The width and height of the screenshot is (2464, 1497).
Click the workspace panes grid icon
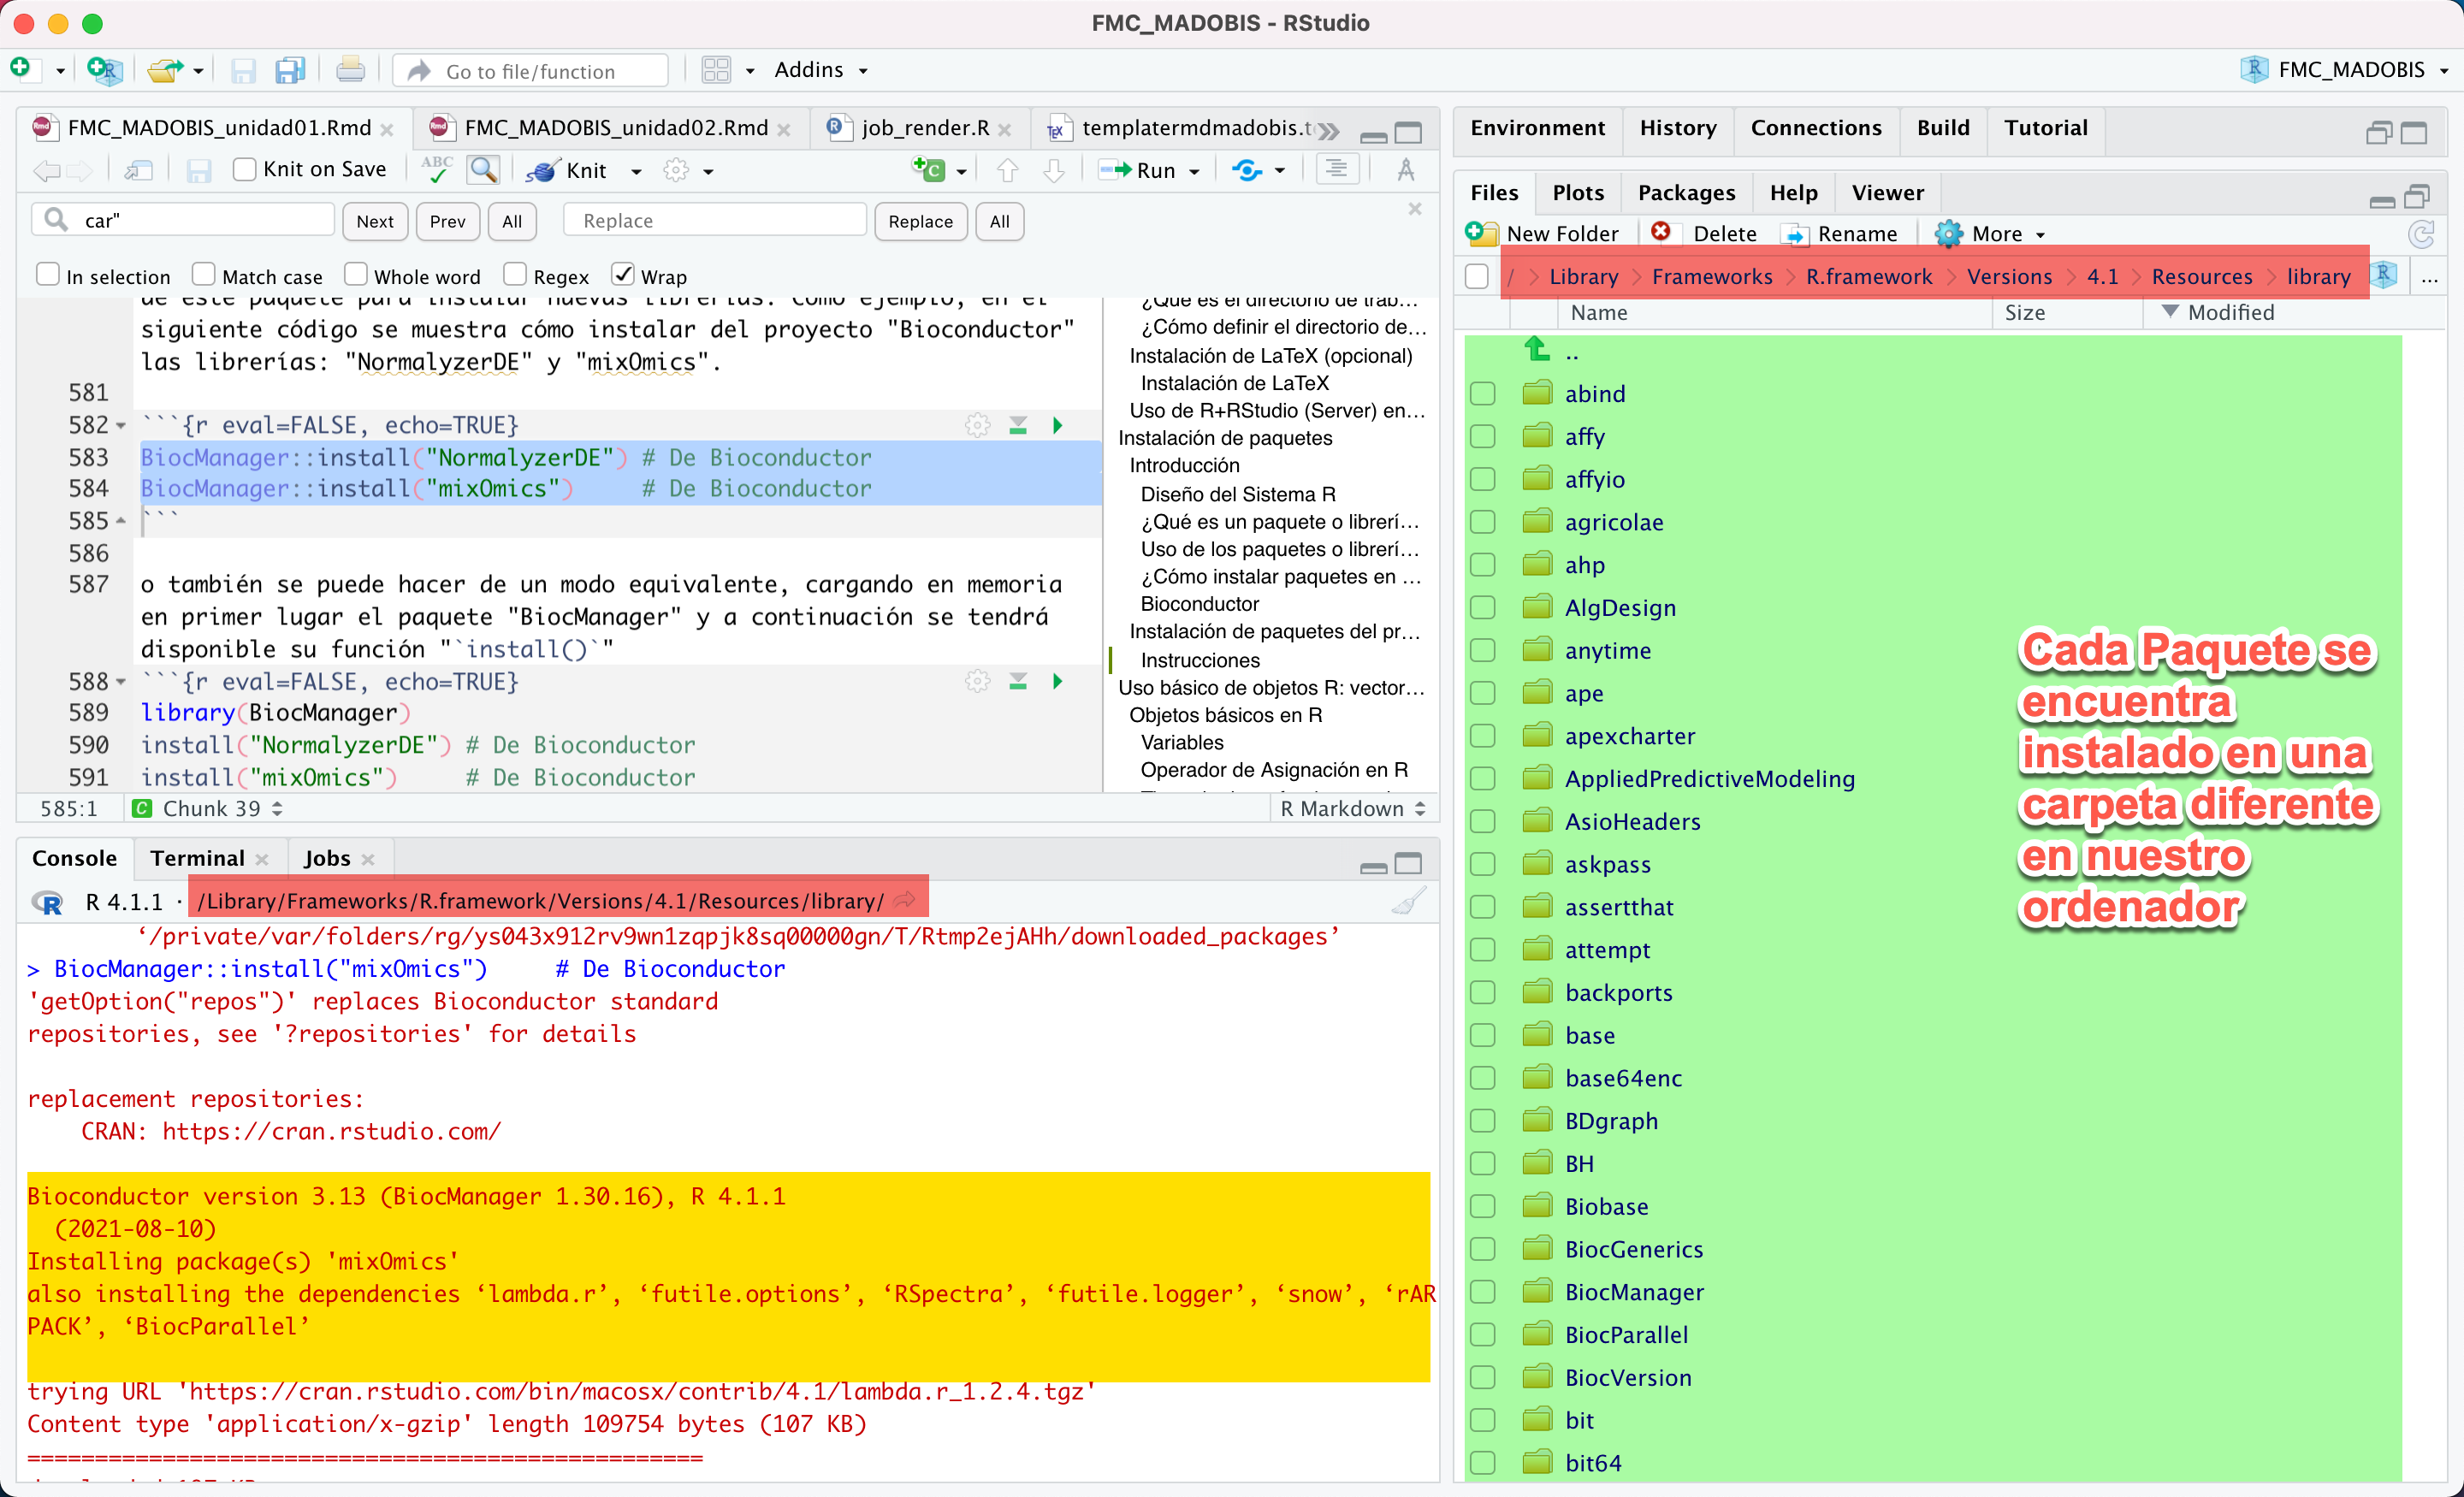point(716,70)
